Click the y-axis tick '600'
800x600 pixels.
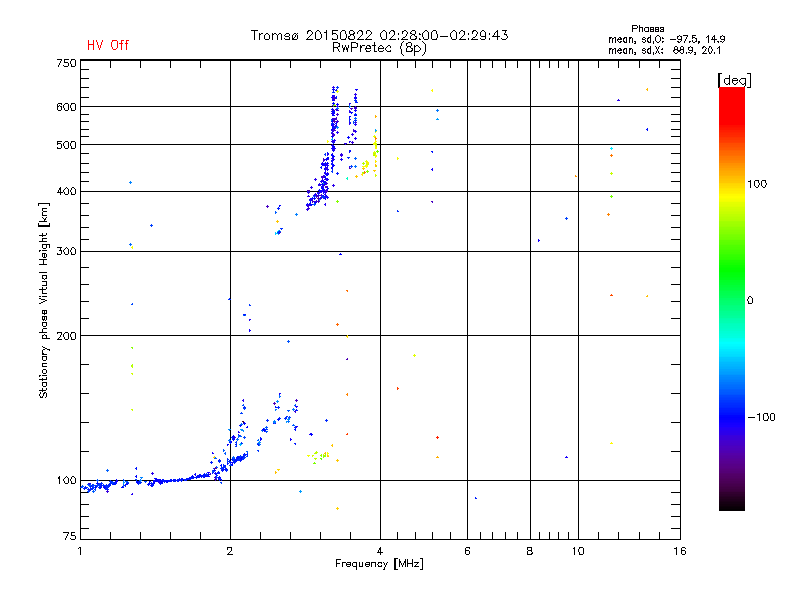(66, 107)
